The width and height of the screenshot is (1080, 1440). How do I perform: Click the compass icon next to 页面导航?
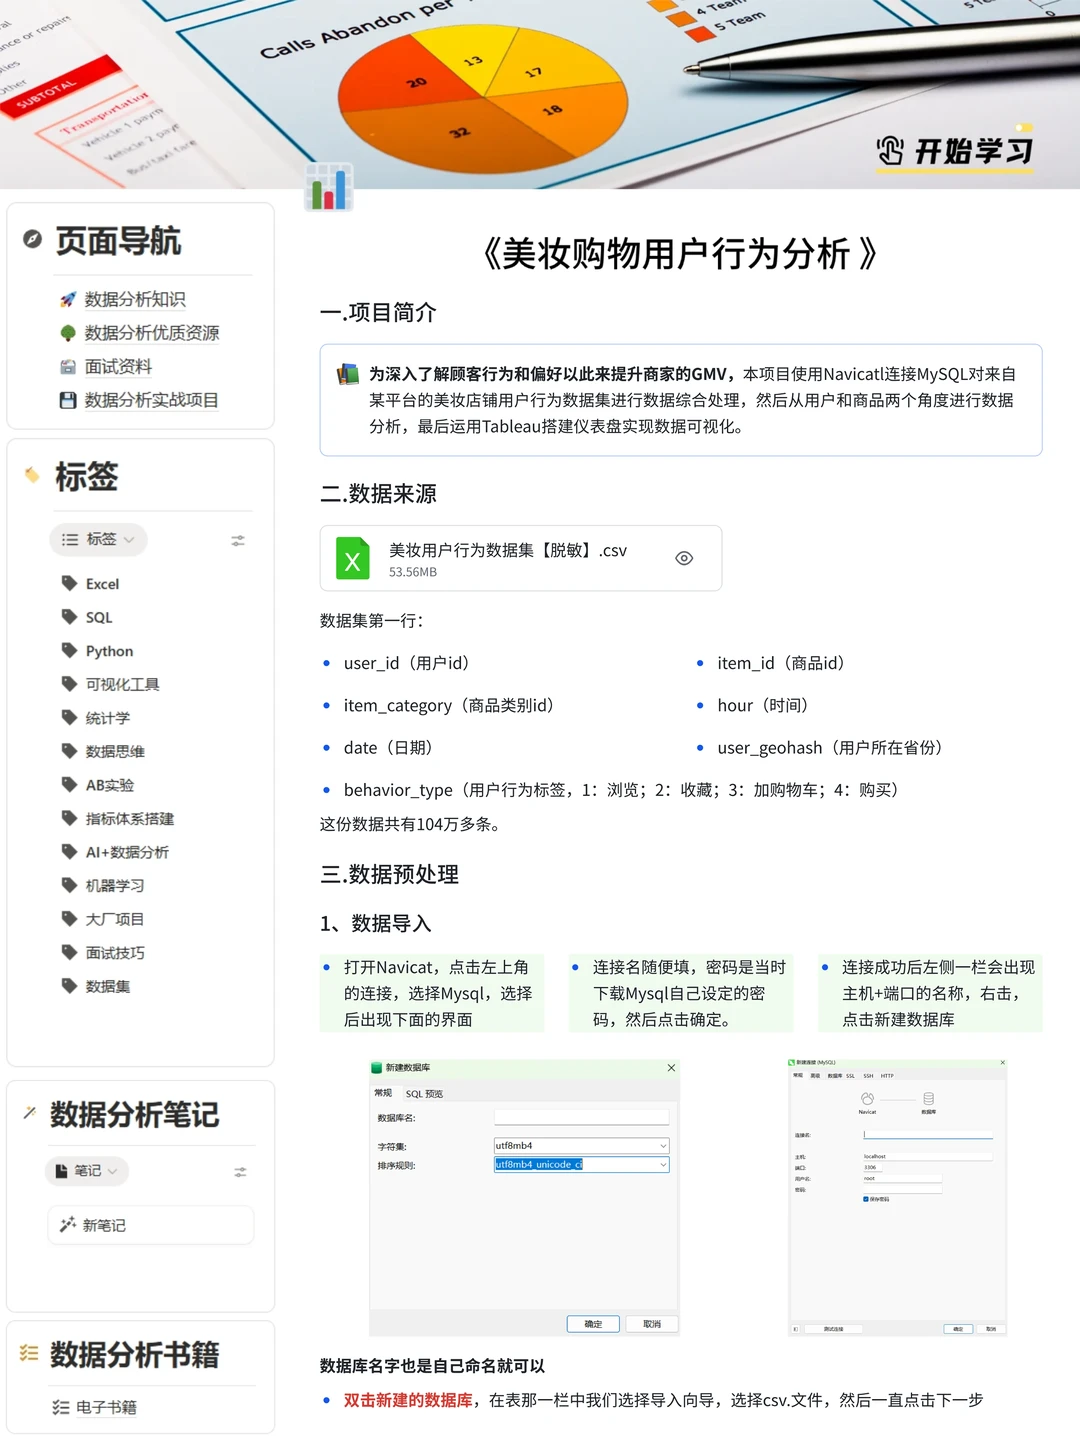pyautogui.click(x=33, y=239)
